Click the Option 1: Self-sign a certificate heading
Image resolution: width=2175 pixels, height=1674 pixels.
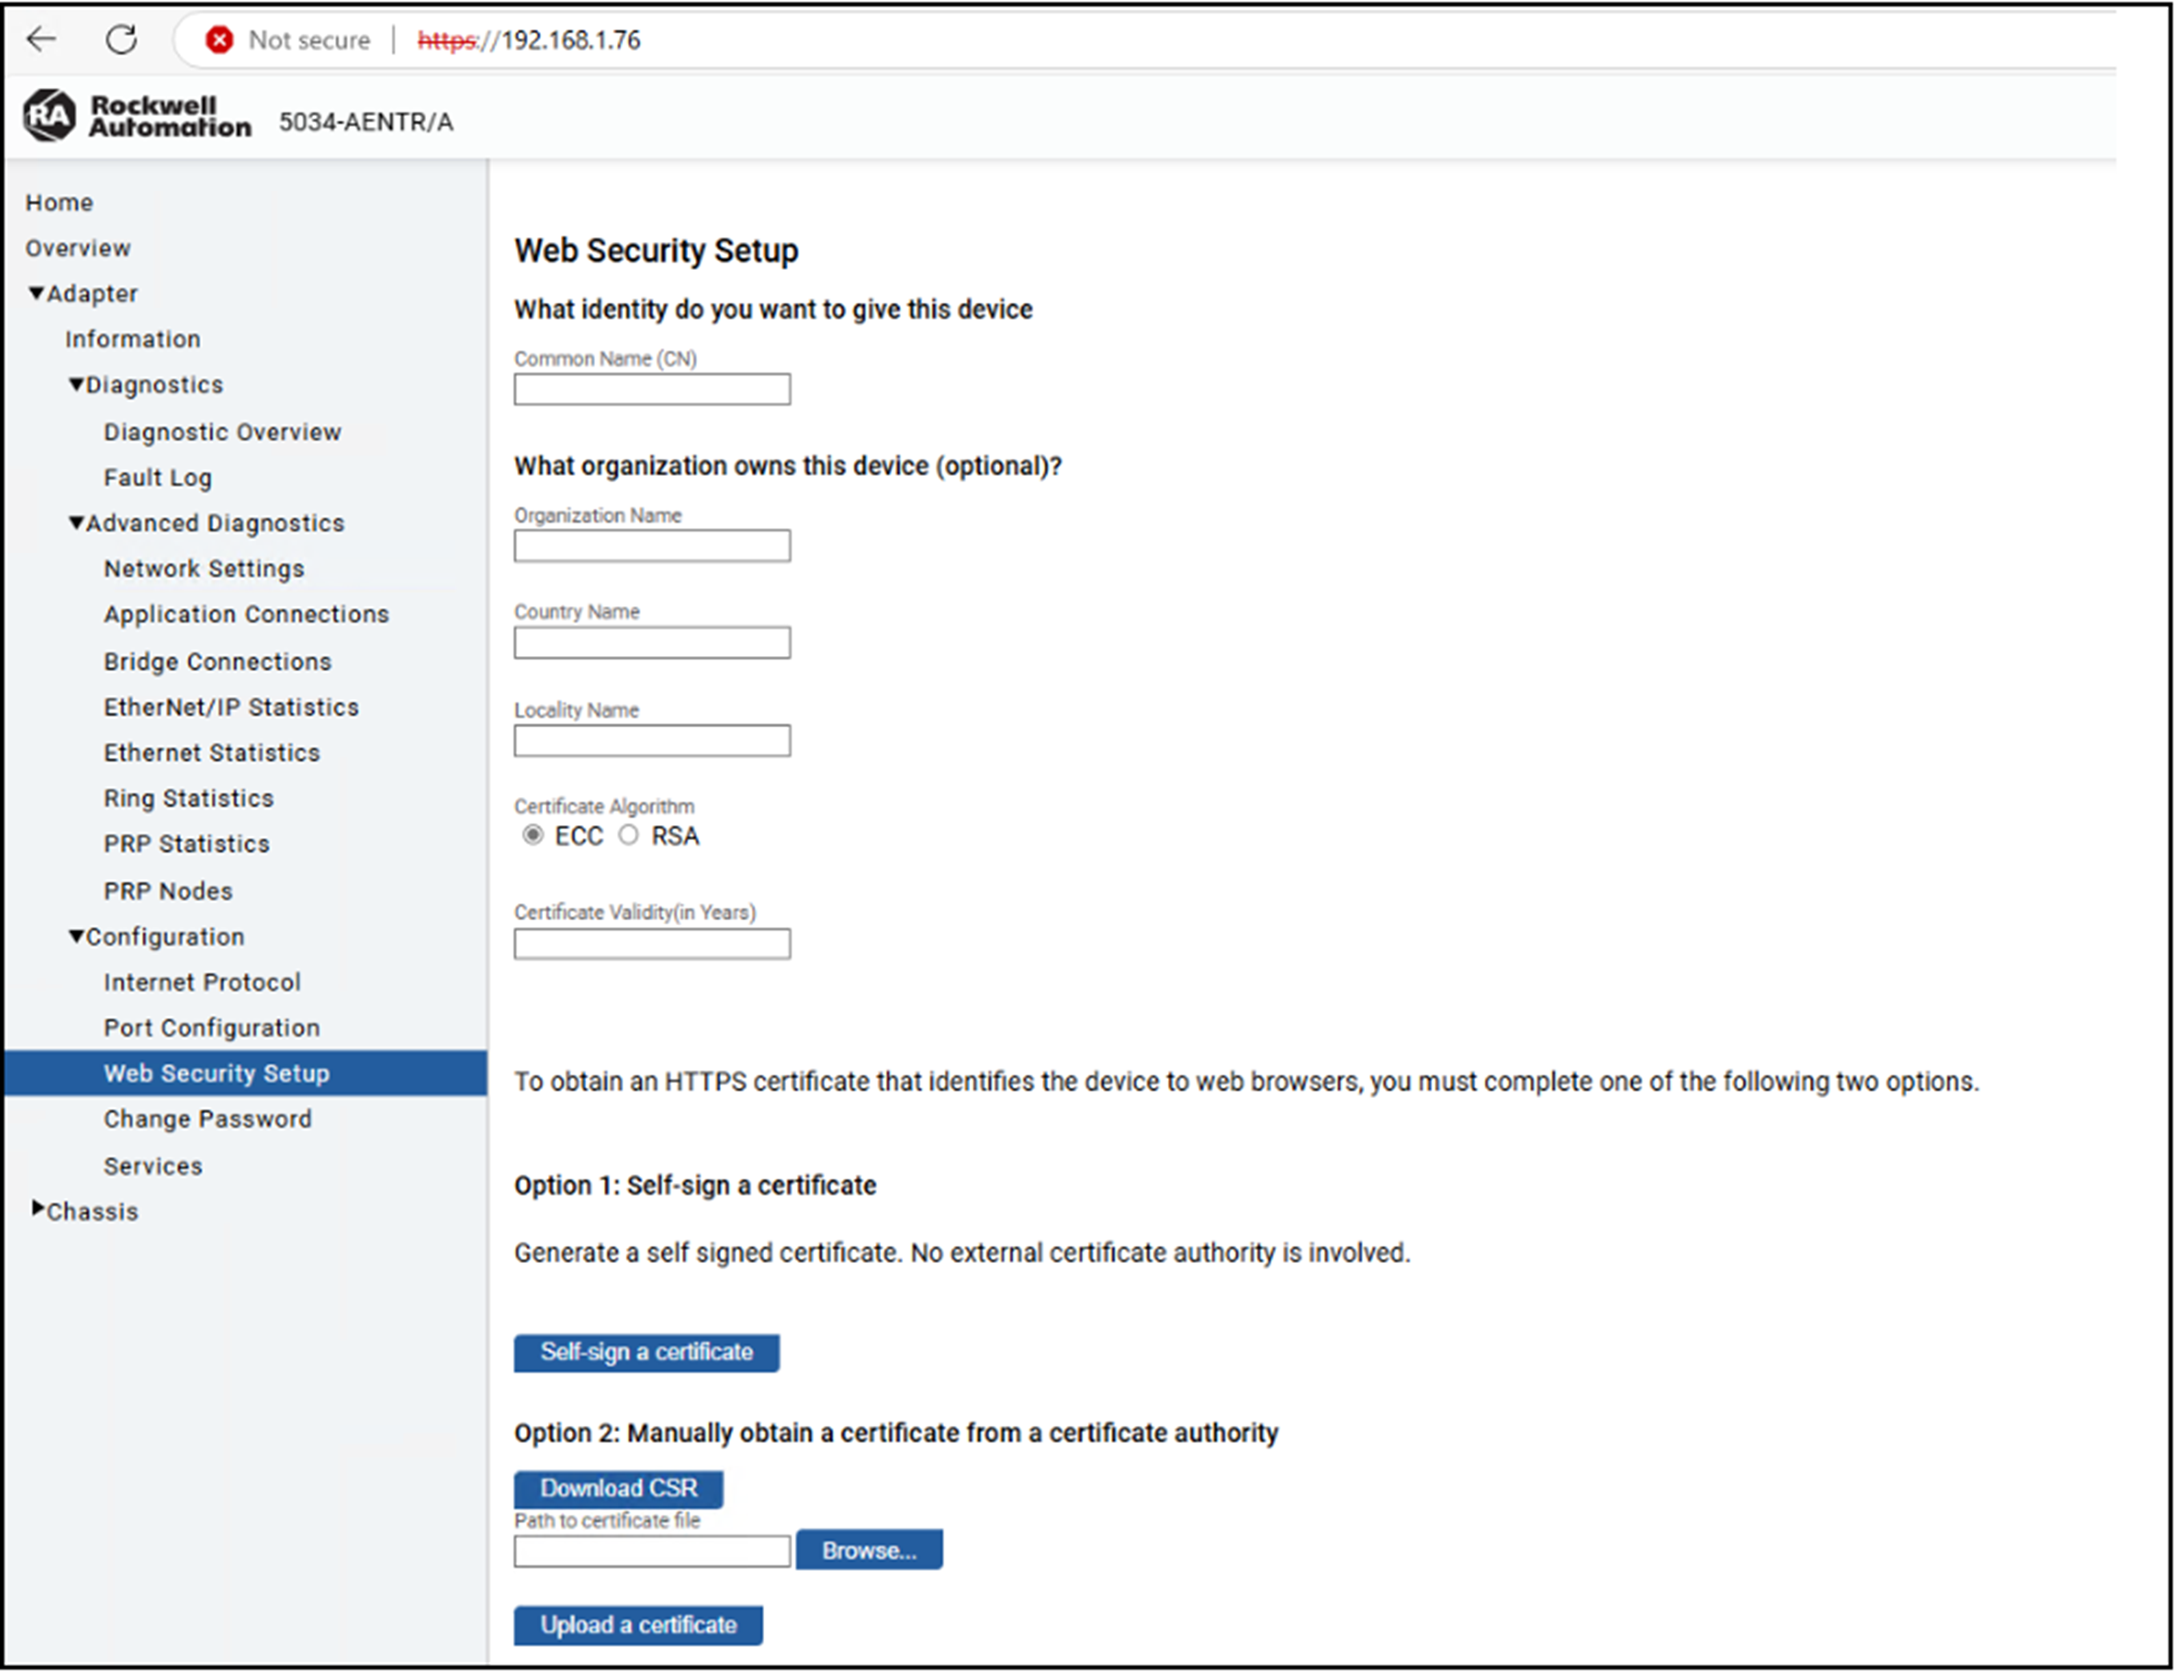(x=695, y=1186)
